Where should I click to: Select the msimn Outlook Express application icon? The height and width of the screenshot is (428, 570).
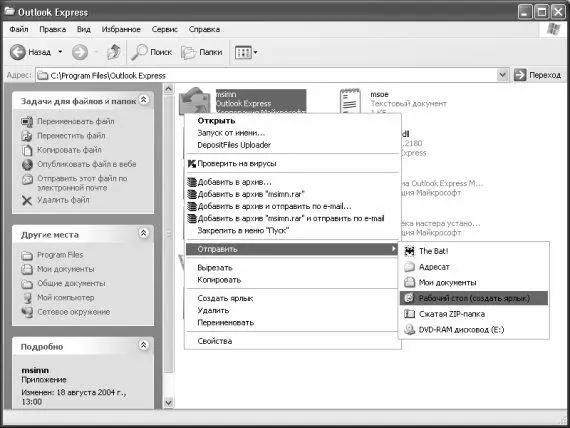195,100
